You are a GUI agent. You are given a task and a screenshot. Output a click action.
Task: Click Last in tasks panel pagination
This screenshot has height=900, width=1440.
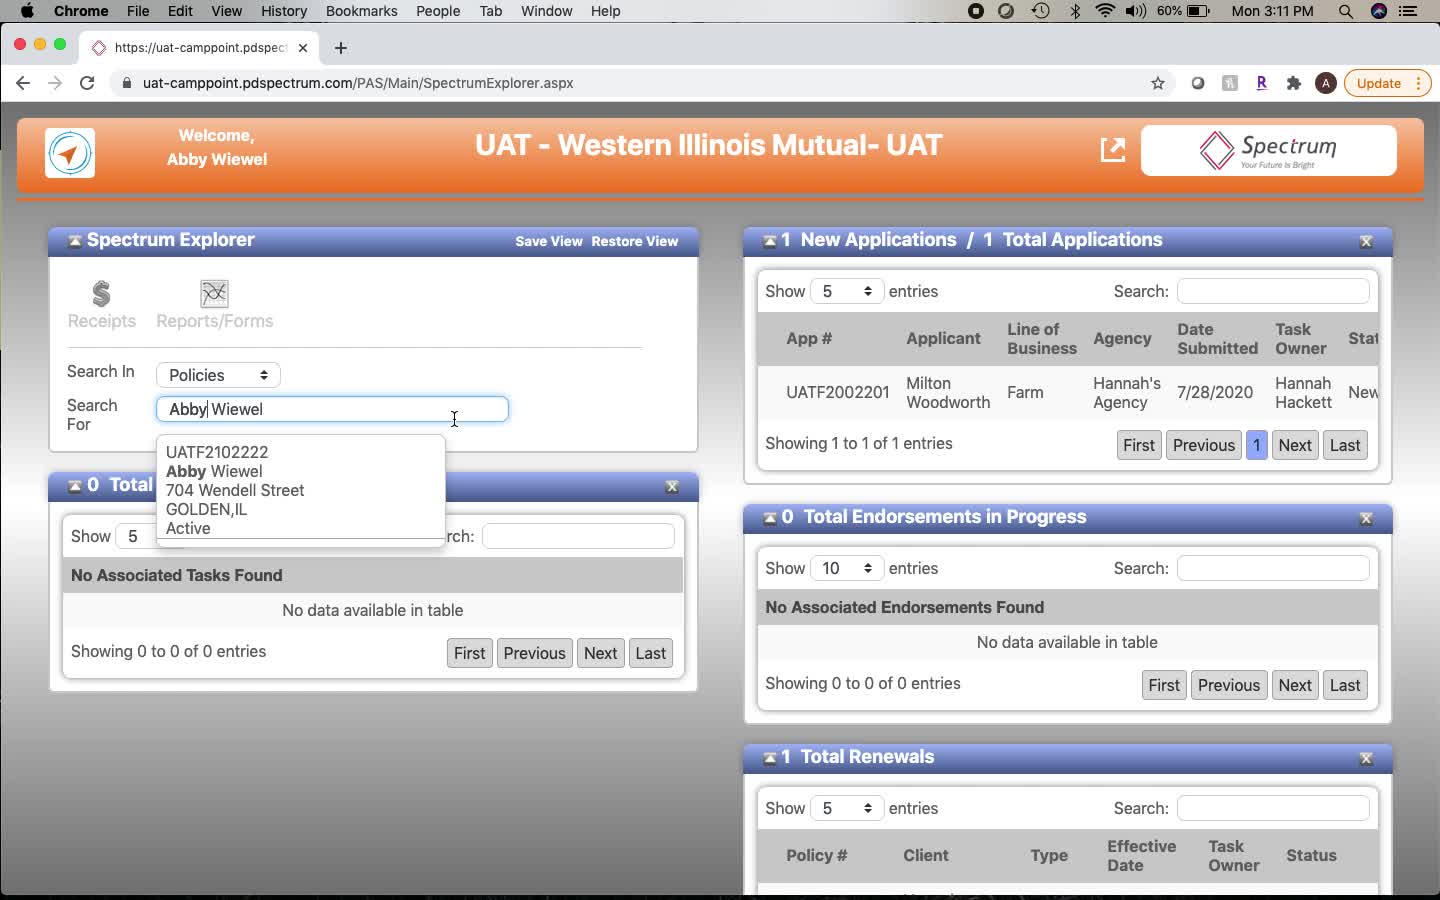click(650, 653)
